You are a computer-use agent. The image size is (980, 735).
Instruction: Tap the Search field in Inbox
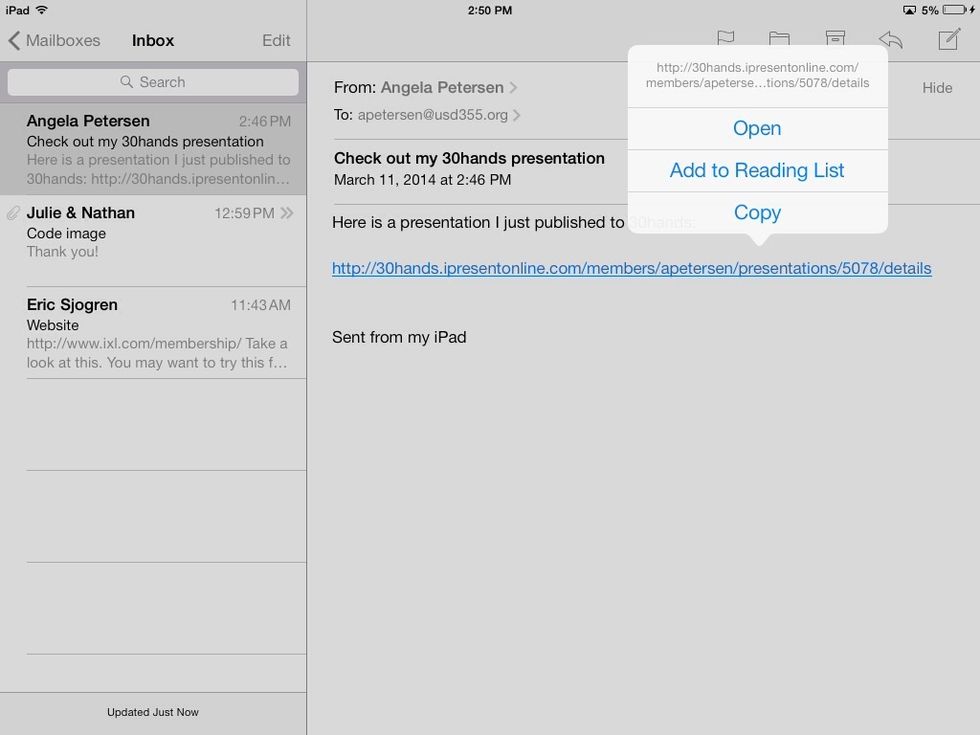153,82
